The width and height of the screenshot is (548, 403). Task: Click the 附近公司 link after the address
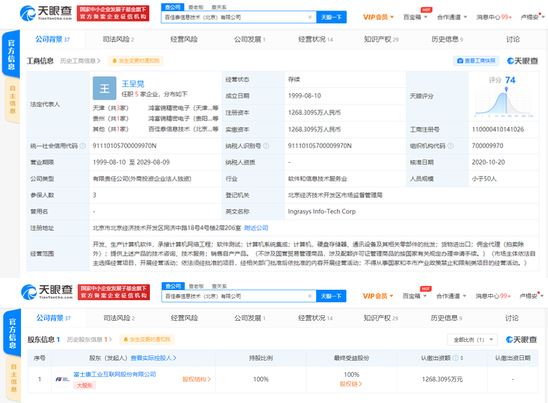(256, 228)
